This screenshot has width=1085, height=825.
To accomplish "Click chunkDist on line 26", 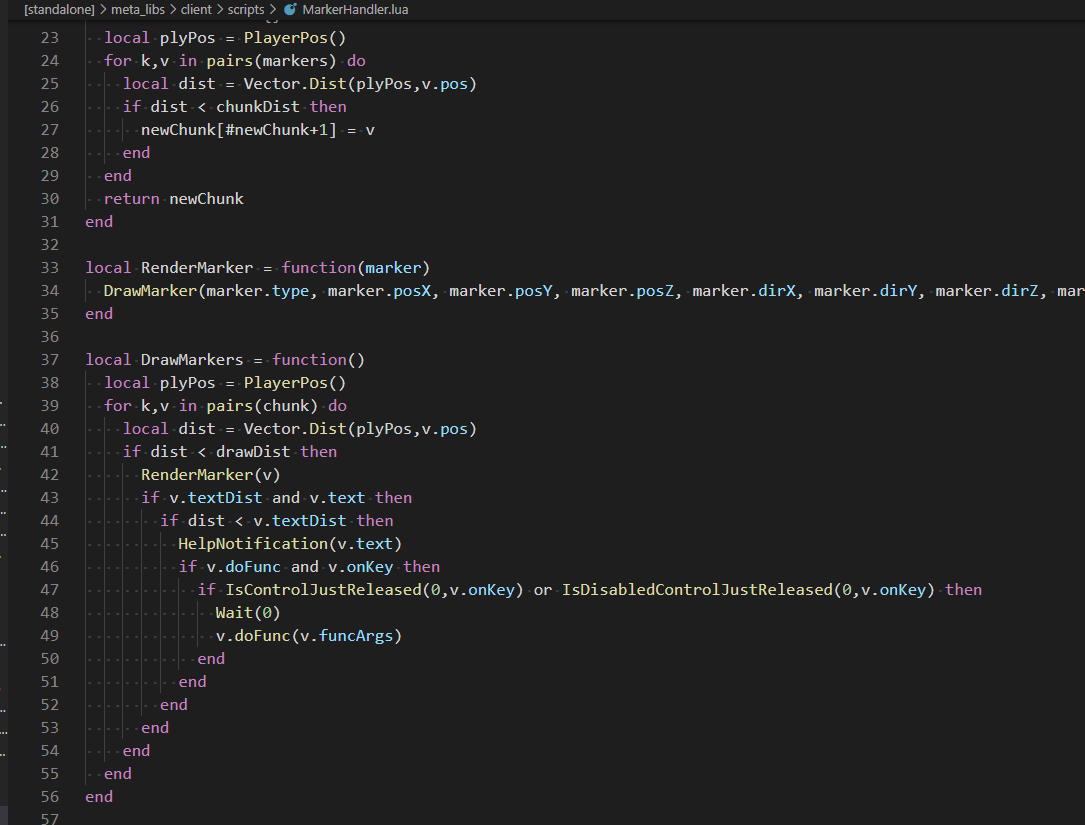I will coord(257,107).
